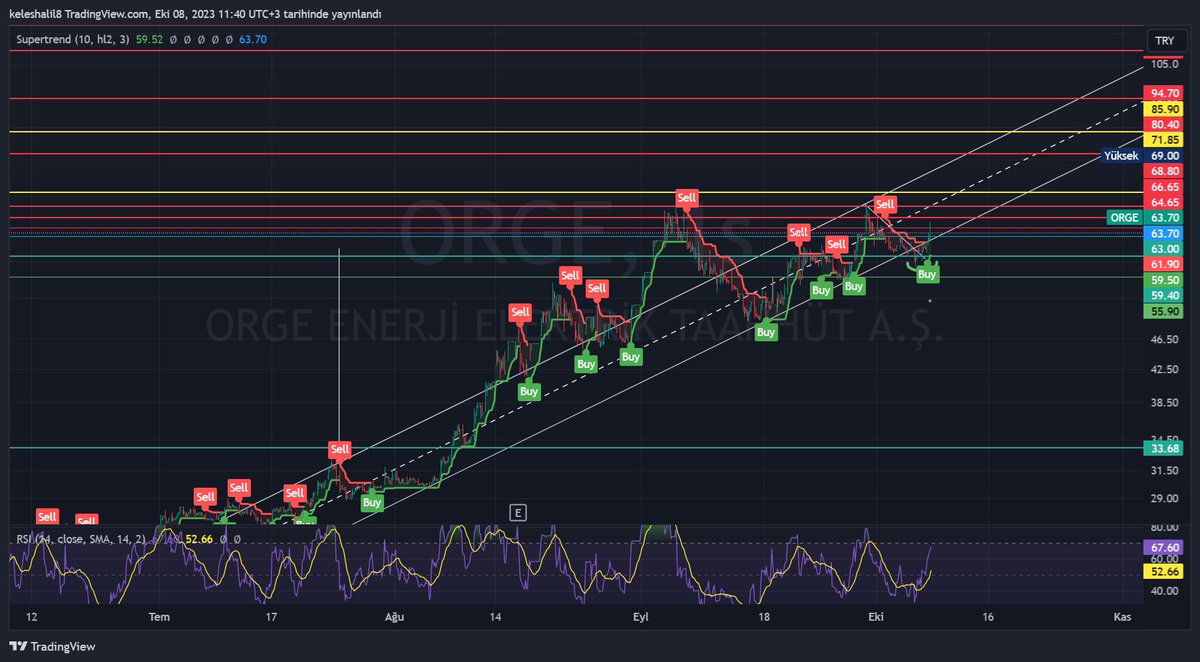Click the yellow 71.85 price label

[x=1165, y=140]
